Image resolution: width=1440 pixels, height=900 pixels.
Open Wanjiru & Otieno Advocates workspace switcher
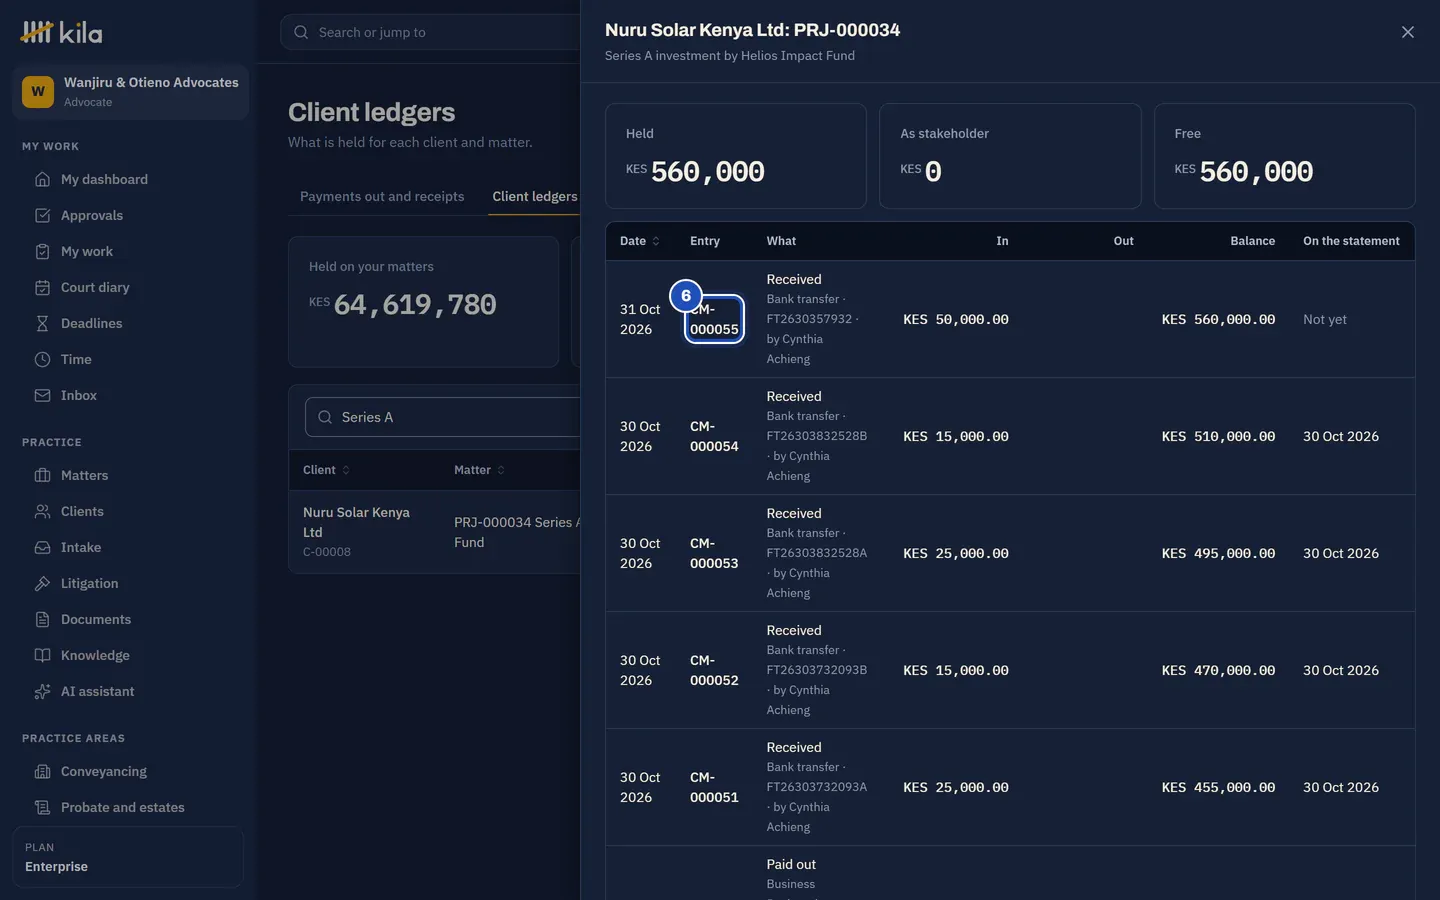click(130, 92)
